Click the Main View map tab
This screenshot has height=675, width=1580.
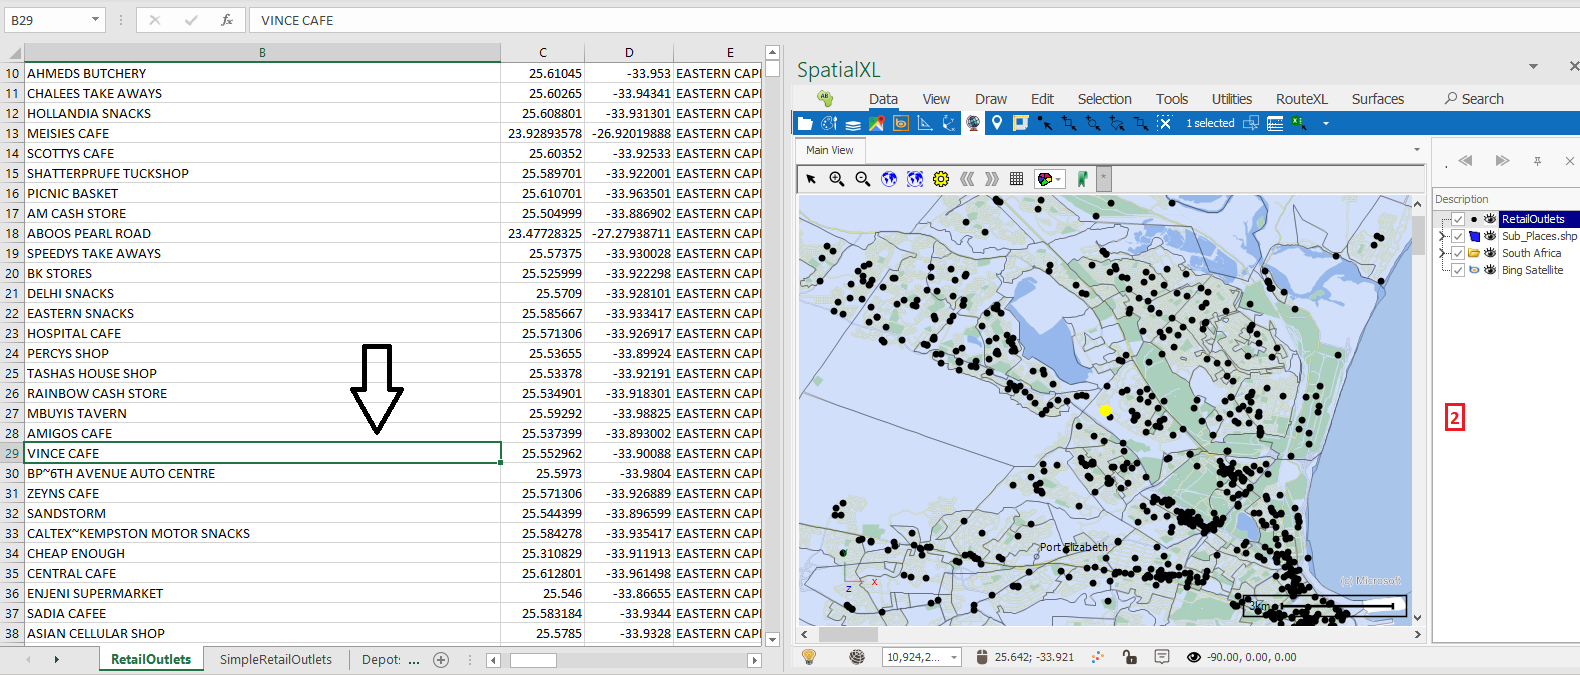(x=829, y=150)
